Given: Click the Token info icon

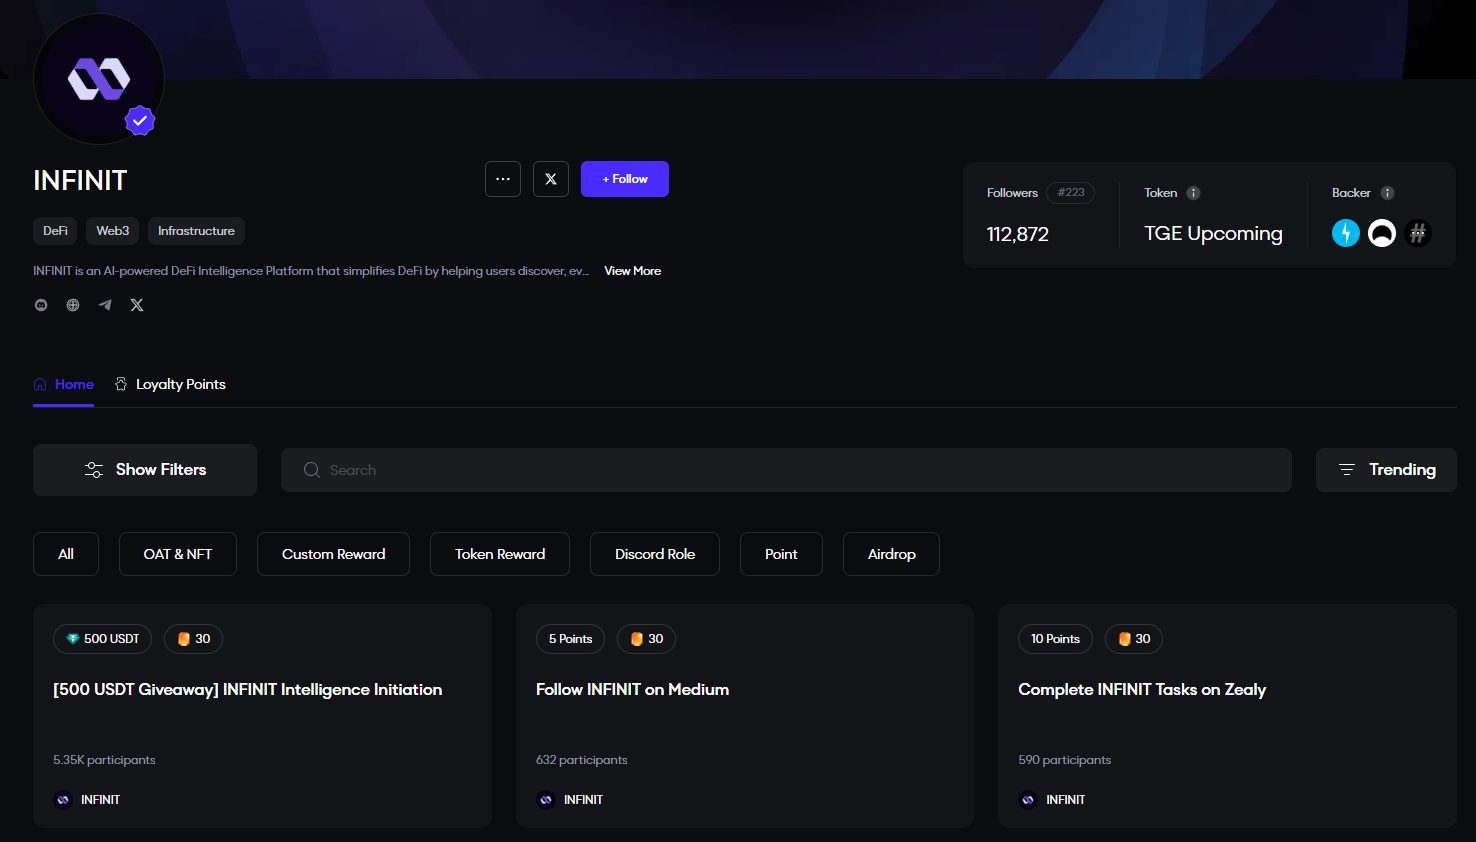Looking at the screenshot, I should [x=1193, y=193].
